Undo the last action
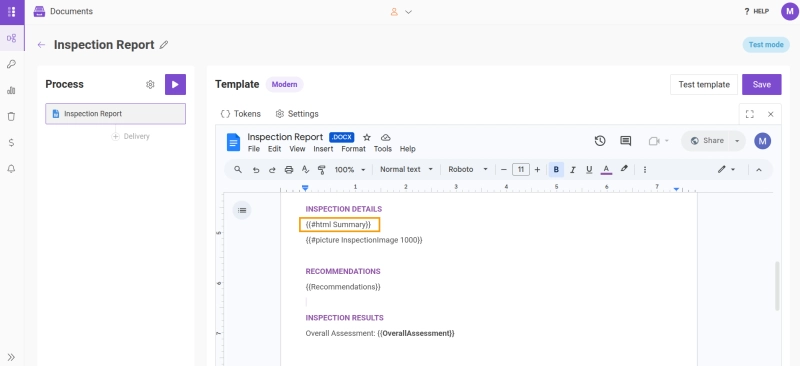 tap(256, 169)
